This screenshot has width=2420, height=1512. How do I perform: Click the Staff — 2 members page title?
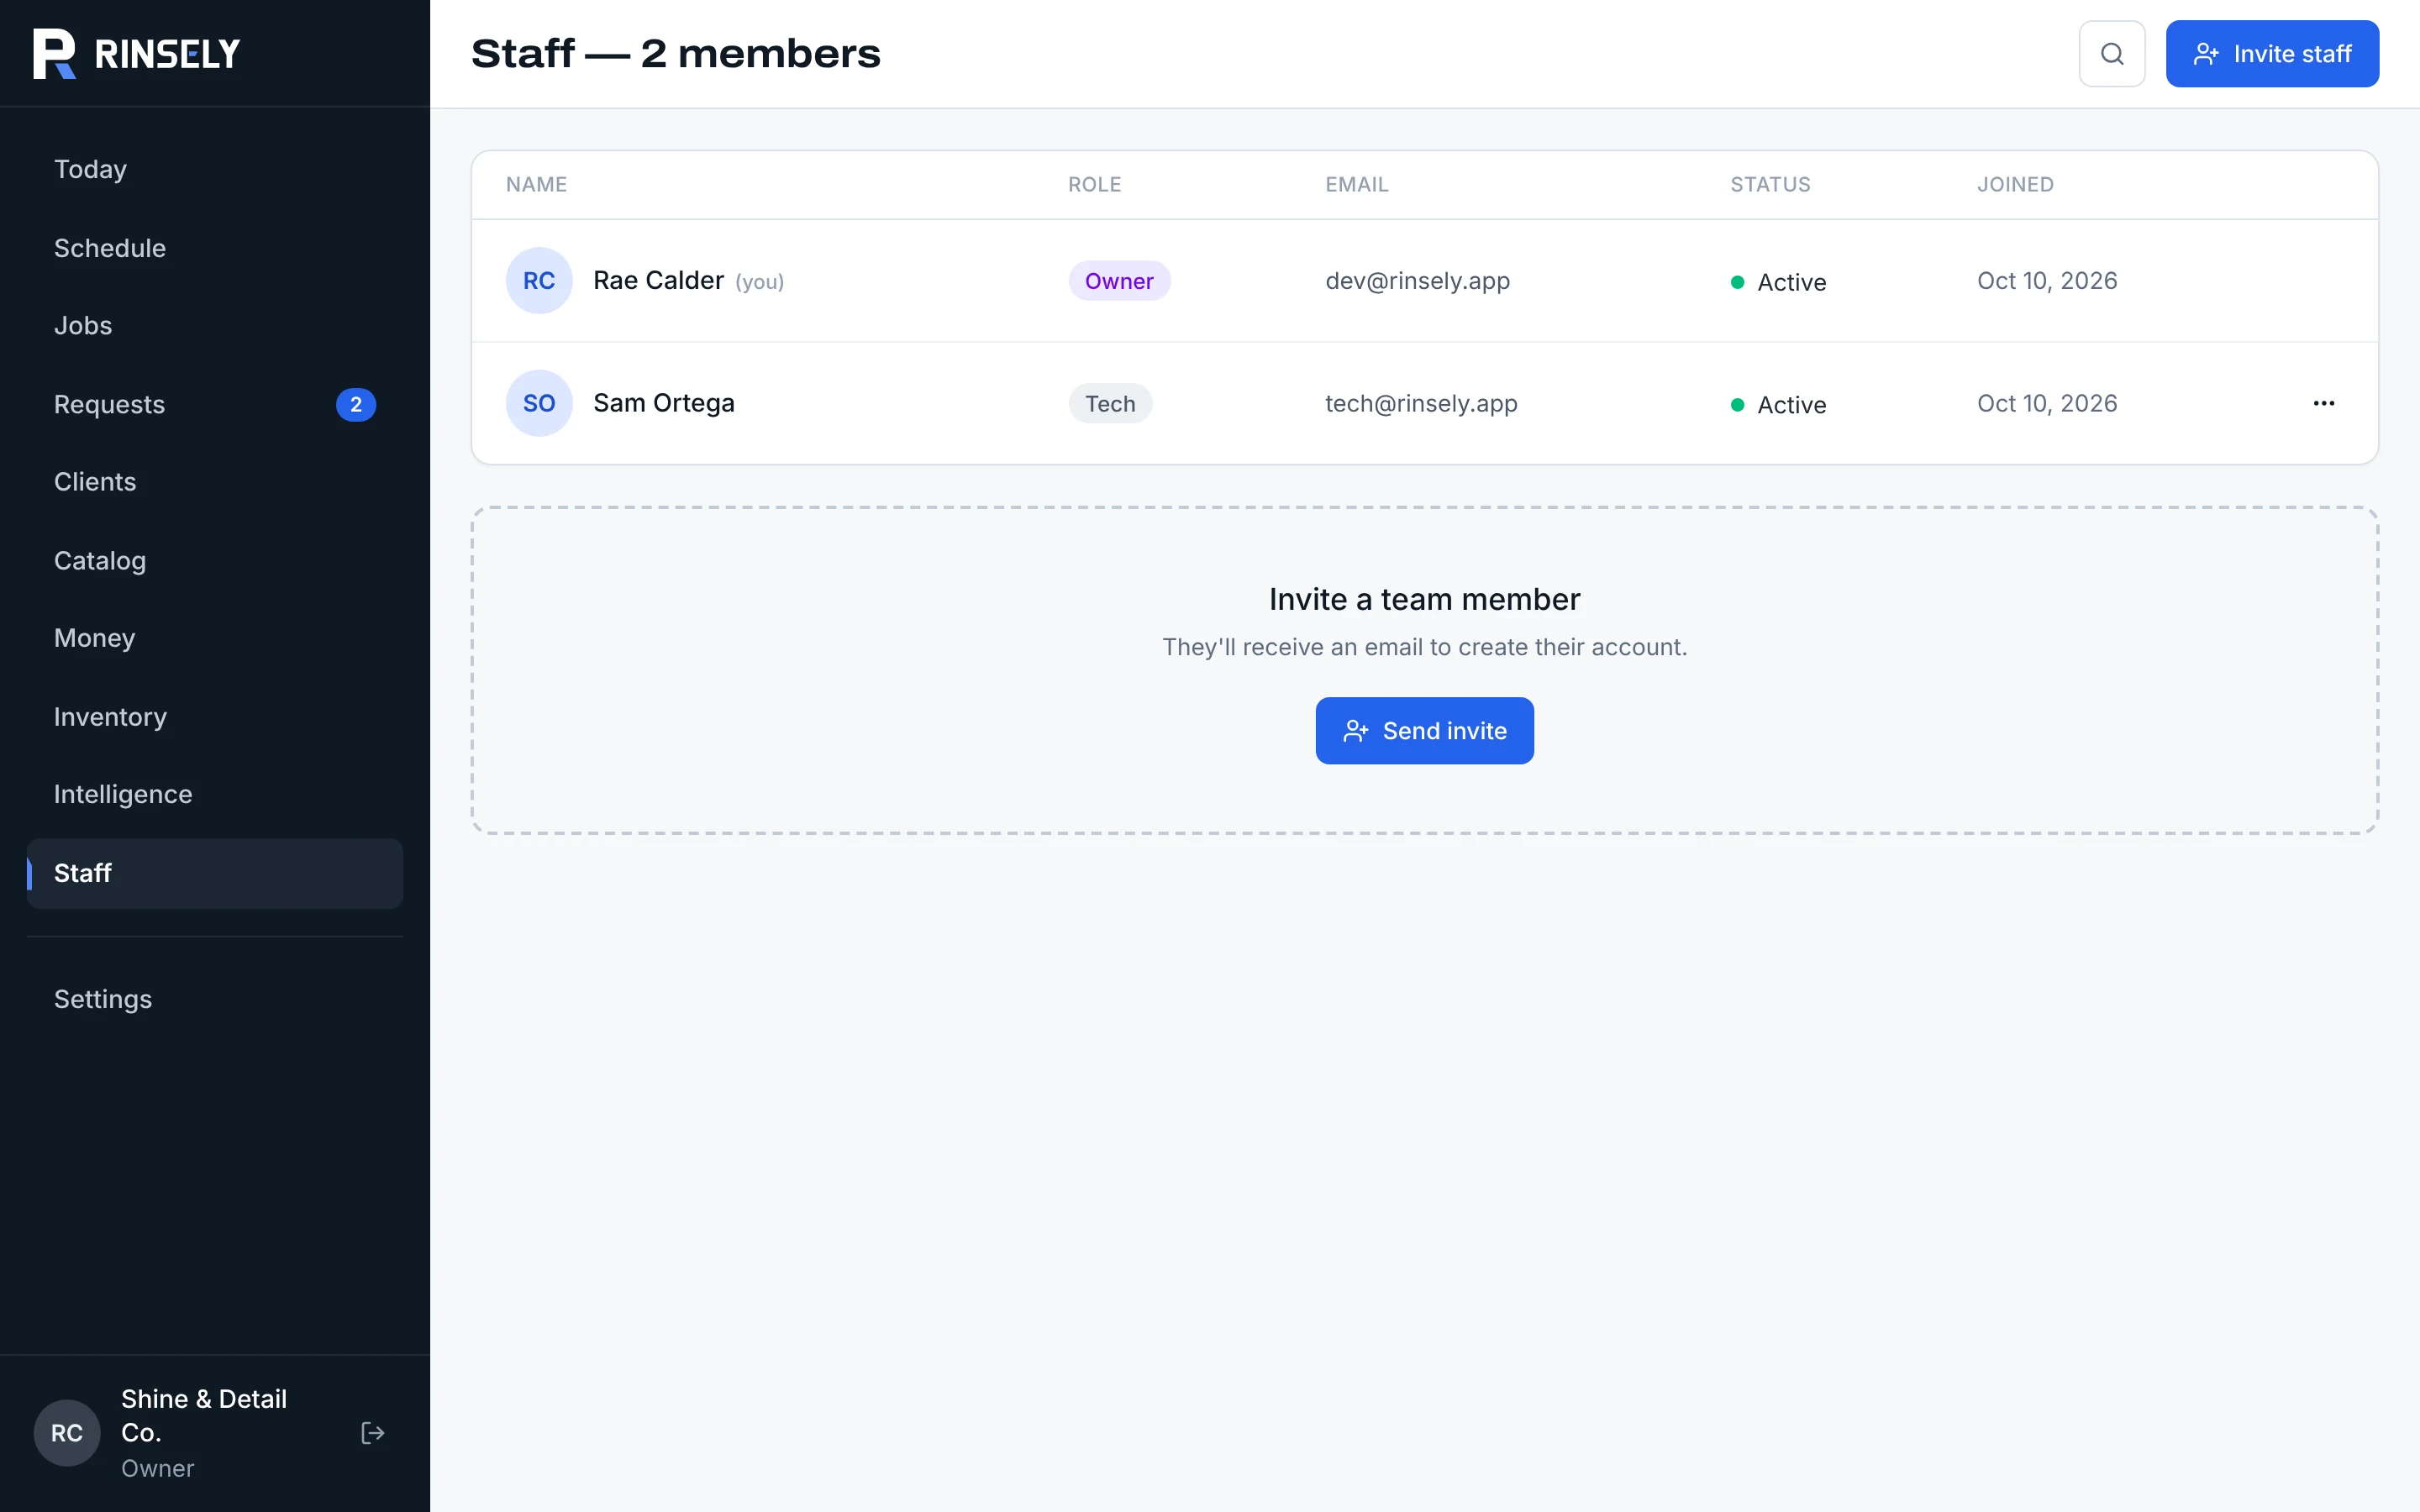[x=675, y=54]
